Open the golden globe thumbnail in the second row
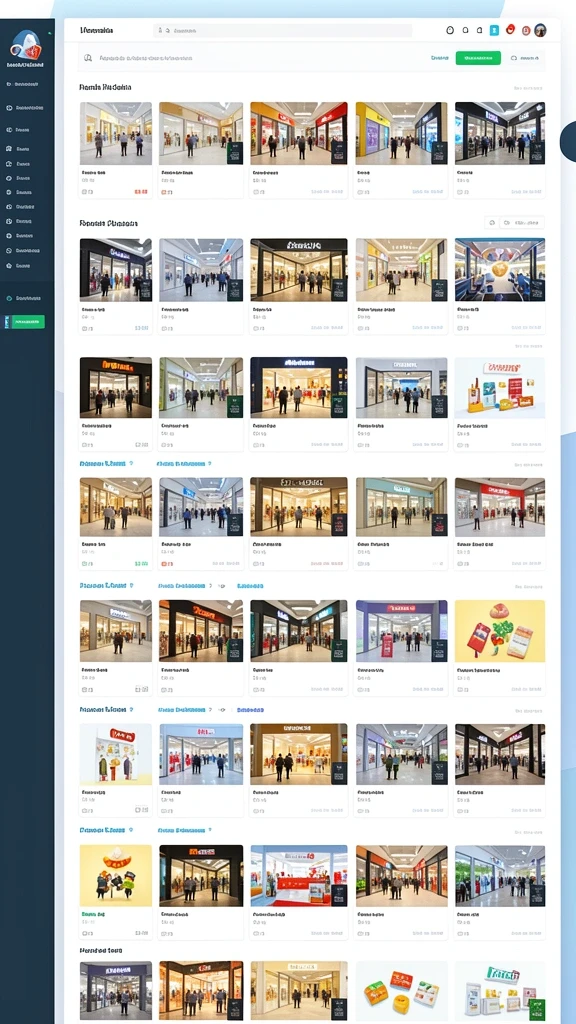Viewport: 576px width, 1024px height. click(500, 269)
